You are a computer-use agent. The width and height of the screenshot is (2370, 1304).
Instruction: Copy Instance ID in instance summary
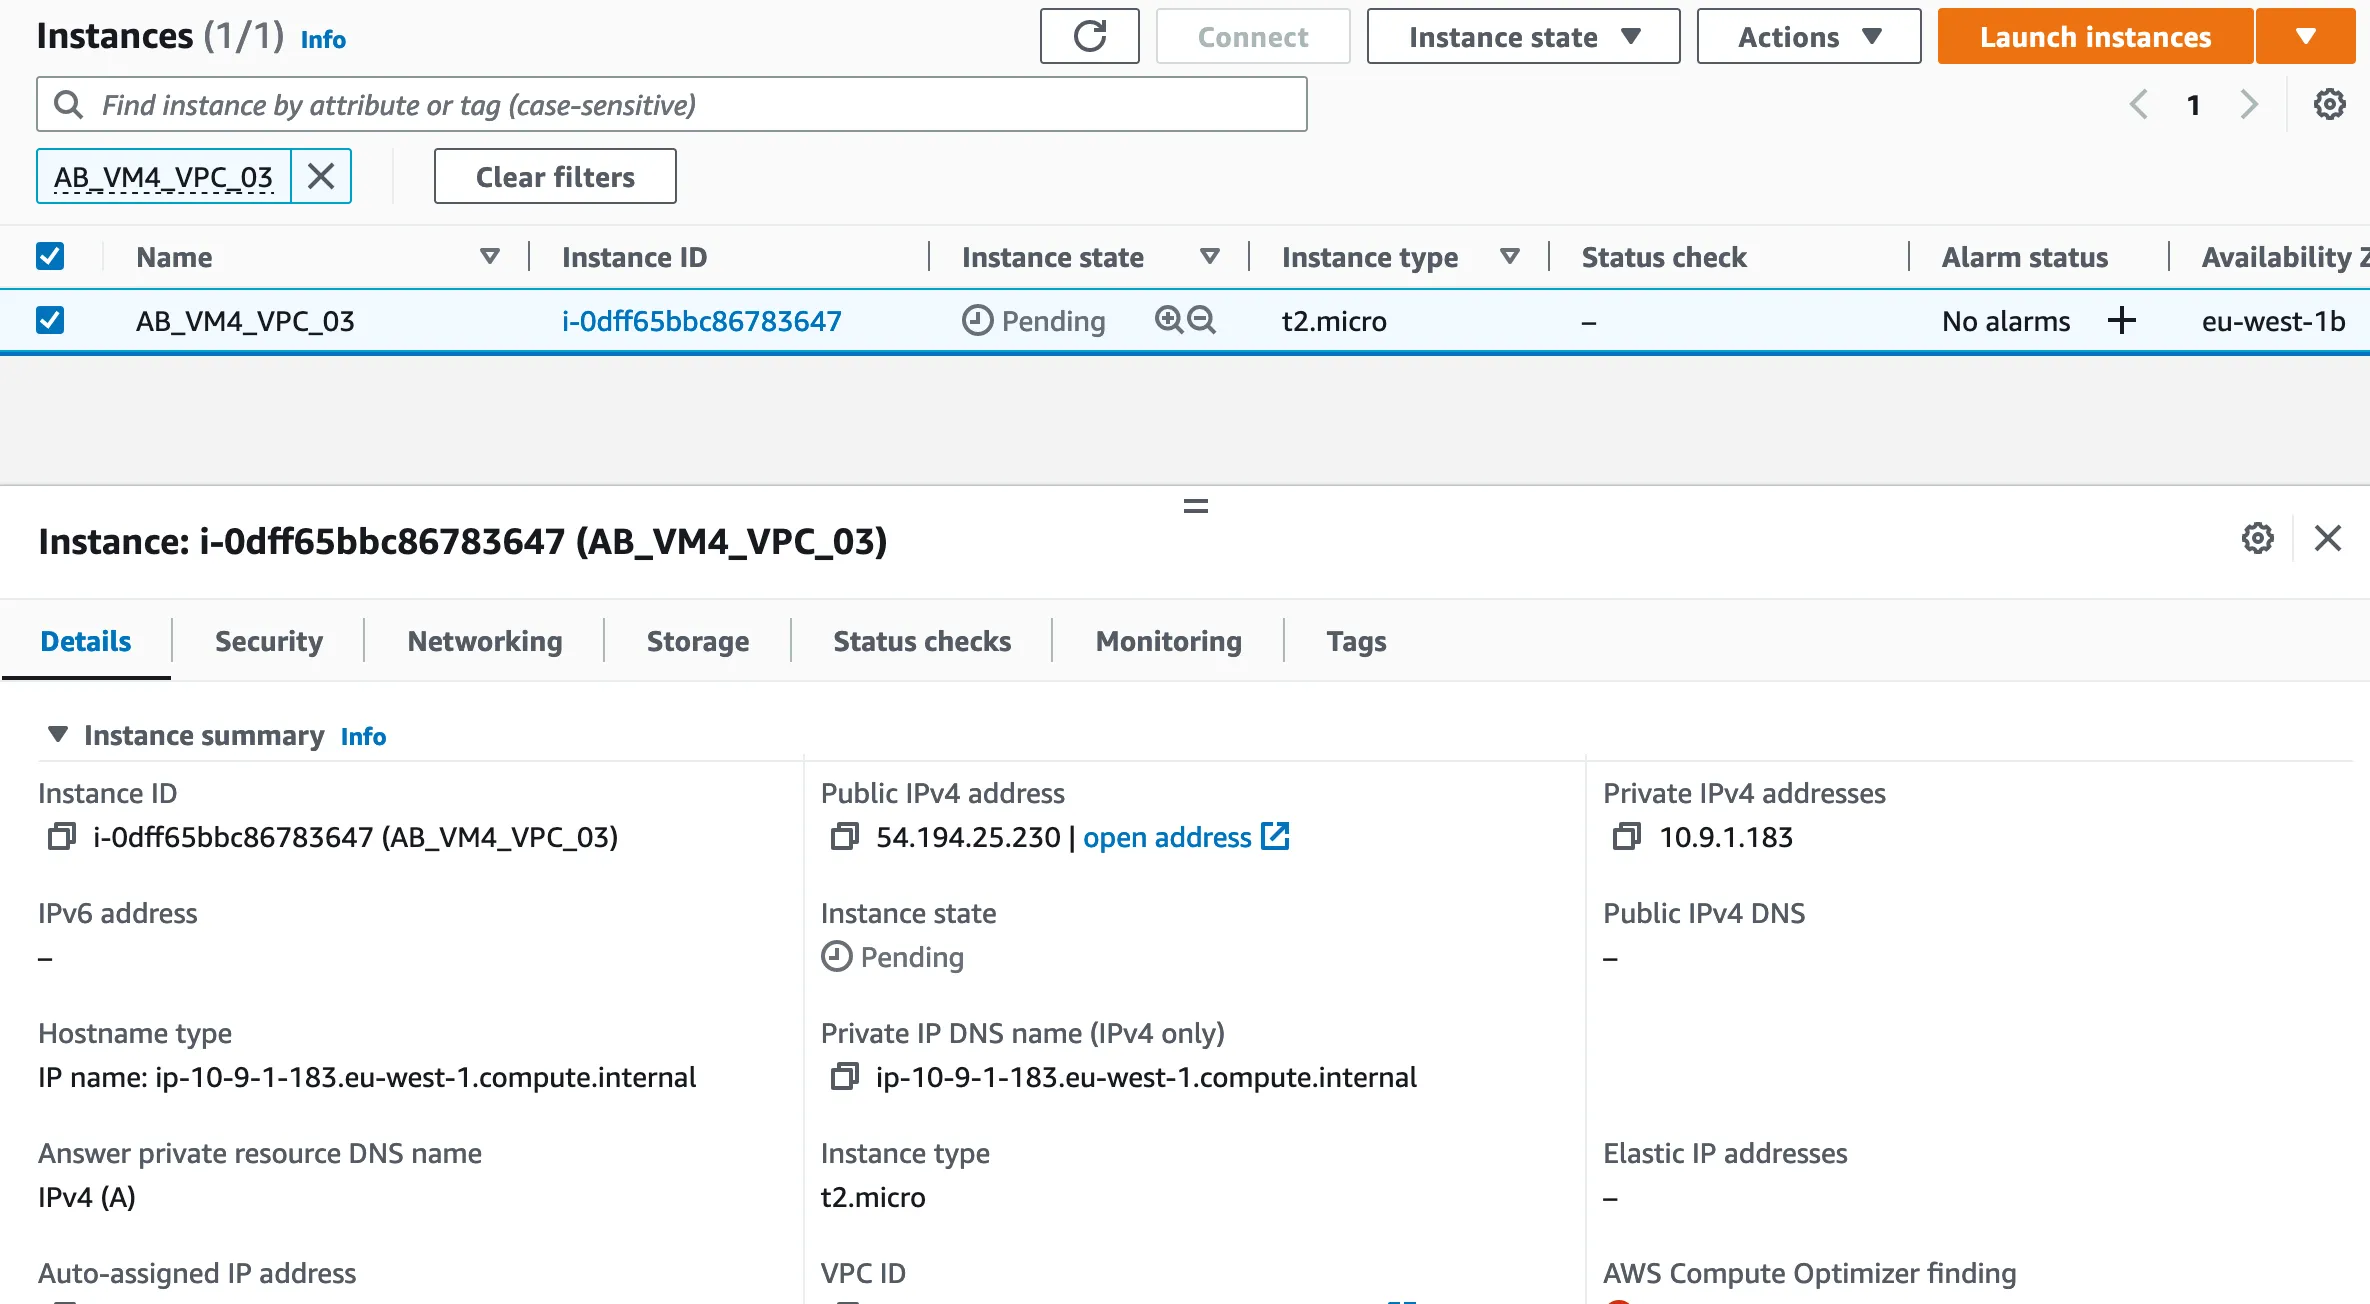tap(61, 836)
